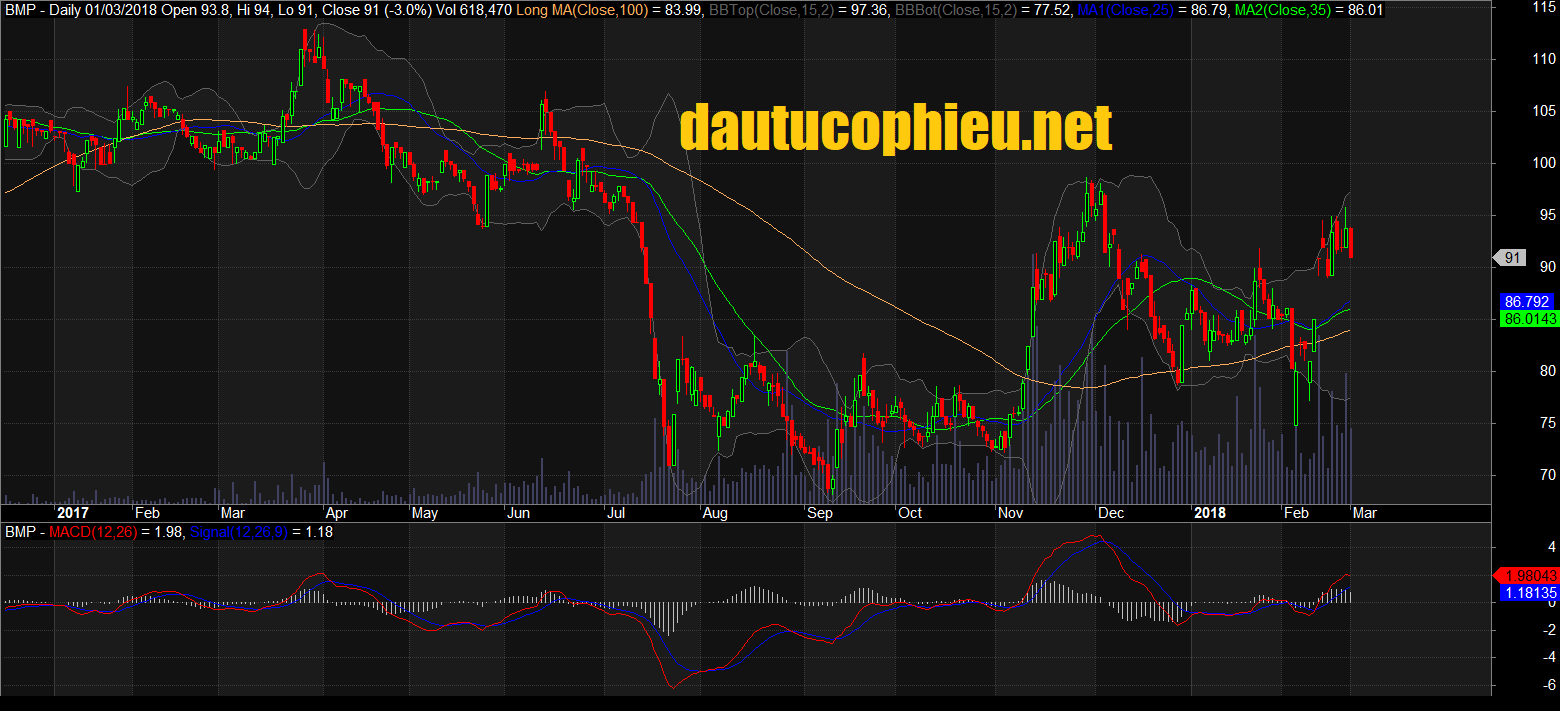Click the 'Signal(12,26,9) = 1.18' indicator label
Viewport: 1560px width, 711px height.
[261, 533]
